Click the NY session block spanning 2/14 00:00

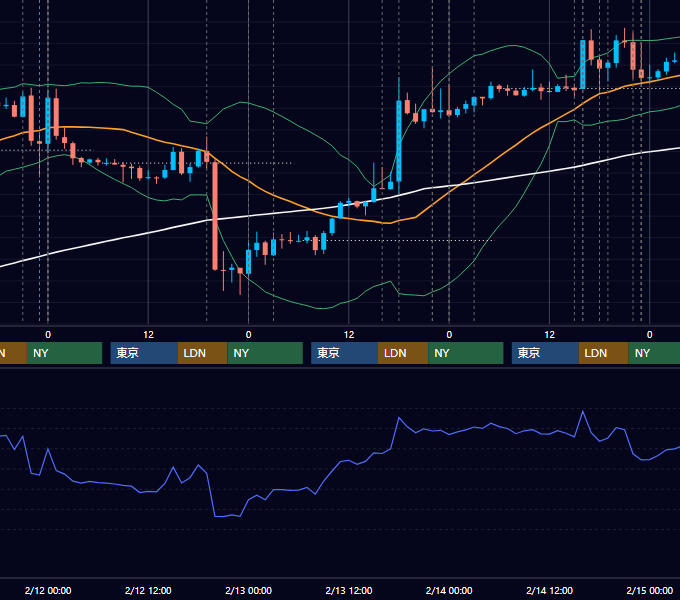tap(466, 353)
